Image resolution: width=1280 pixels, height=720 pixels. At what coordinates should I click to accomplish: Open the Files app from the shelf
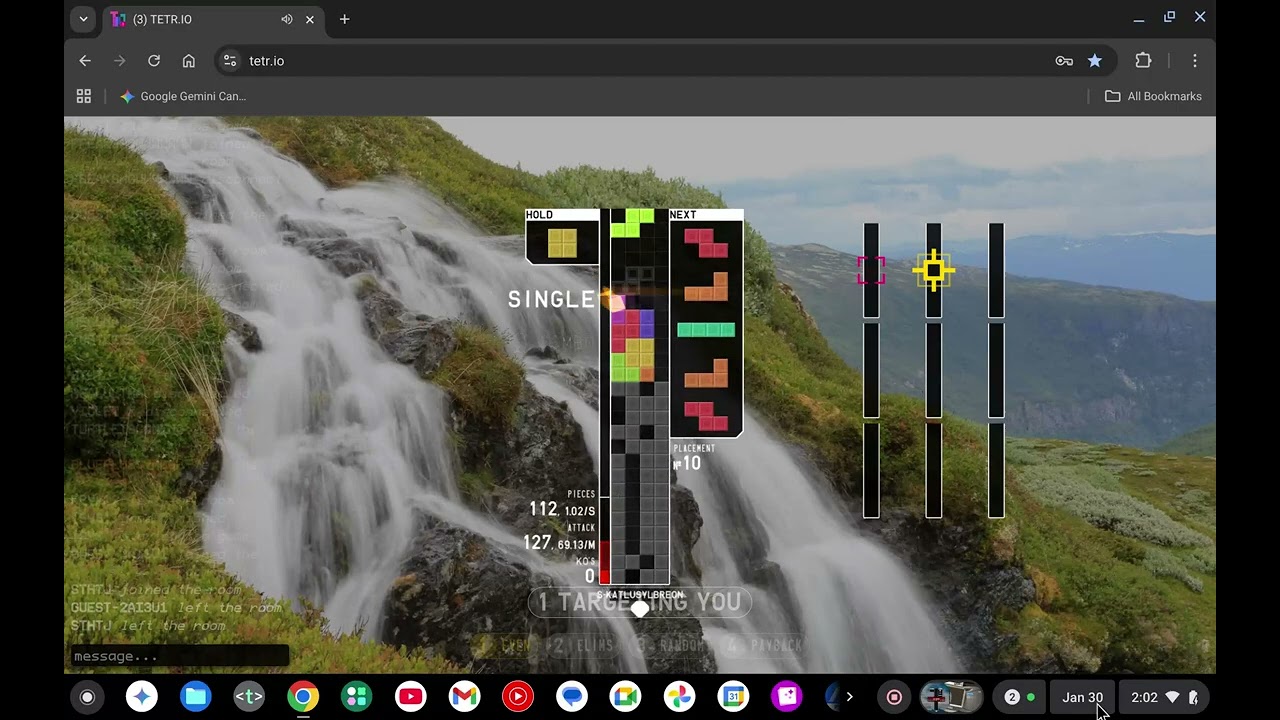[x=196, y=697]
